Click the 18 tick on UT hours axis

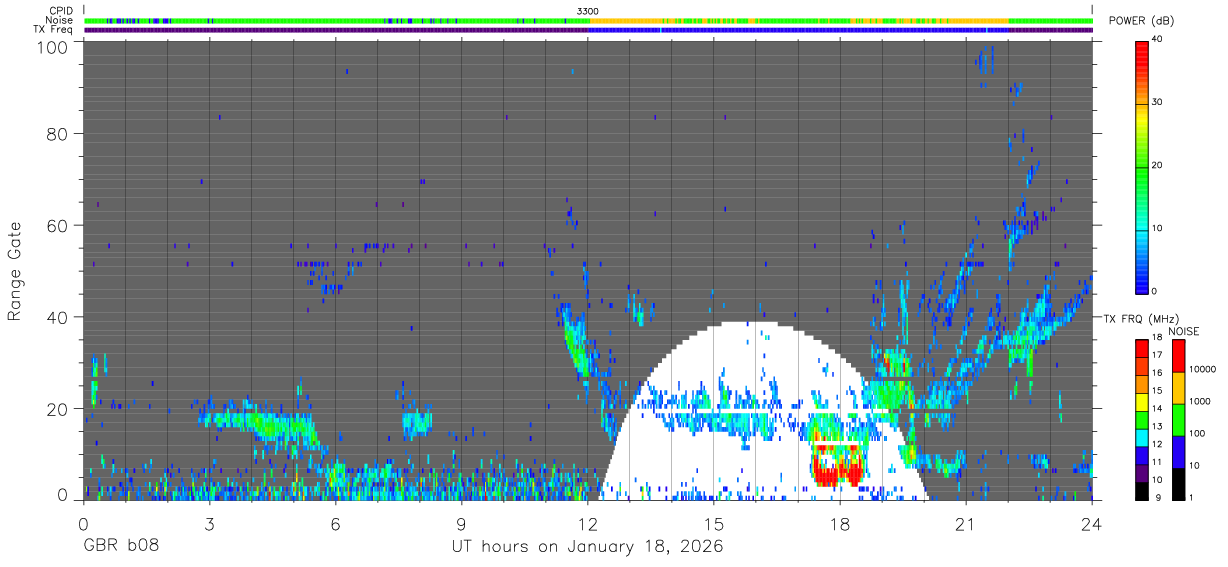pyautogui.click(x=839, y=524)
